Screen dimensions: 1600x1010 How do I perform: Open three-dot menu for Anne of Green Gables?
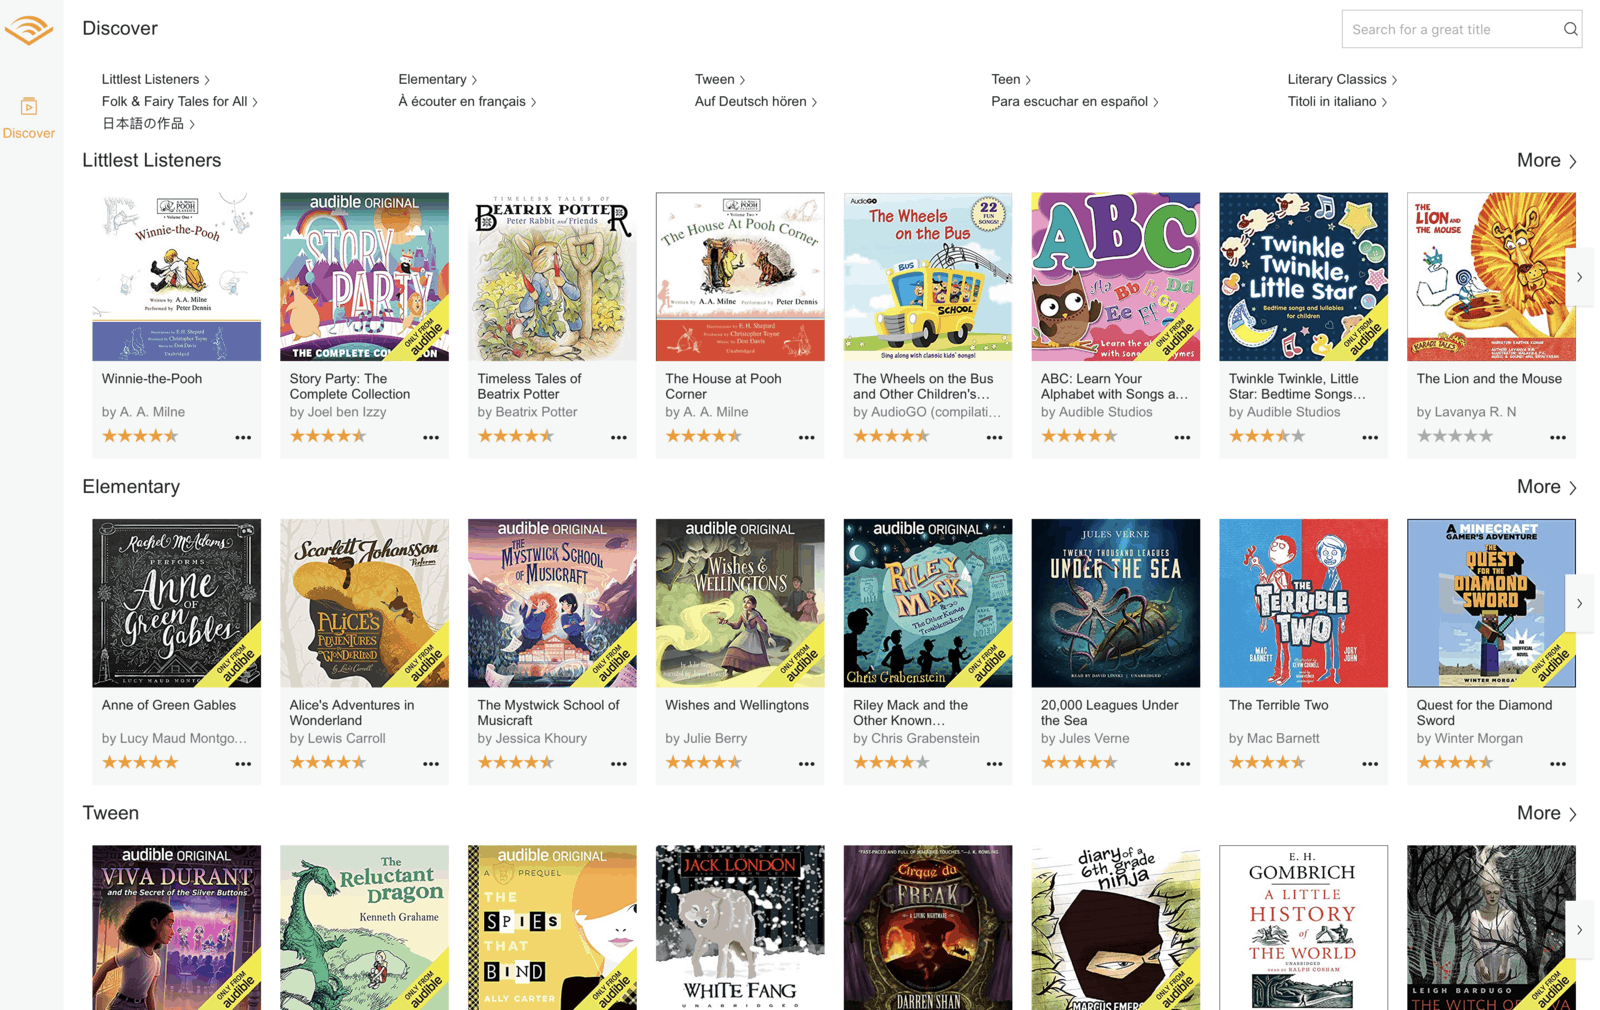coord(243,763)
